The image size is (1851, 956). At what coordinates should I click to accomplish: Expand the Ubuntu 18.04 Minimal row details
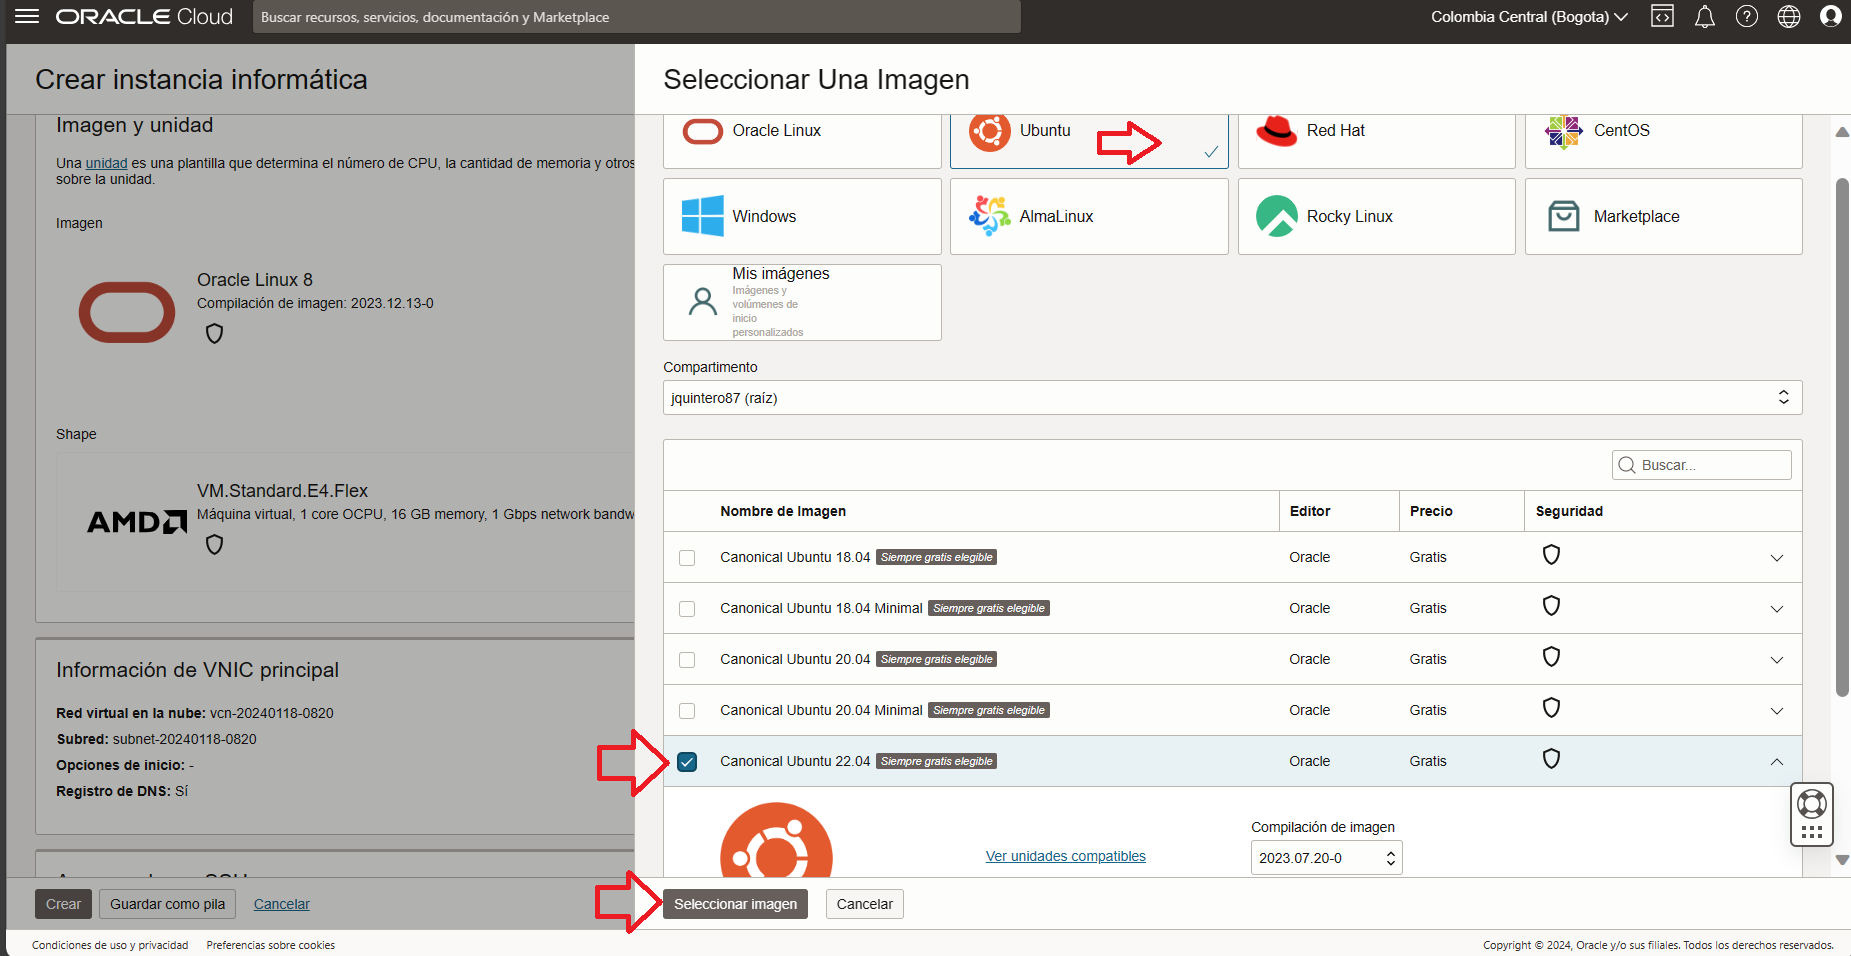1777,609
